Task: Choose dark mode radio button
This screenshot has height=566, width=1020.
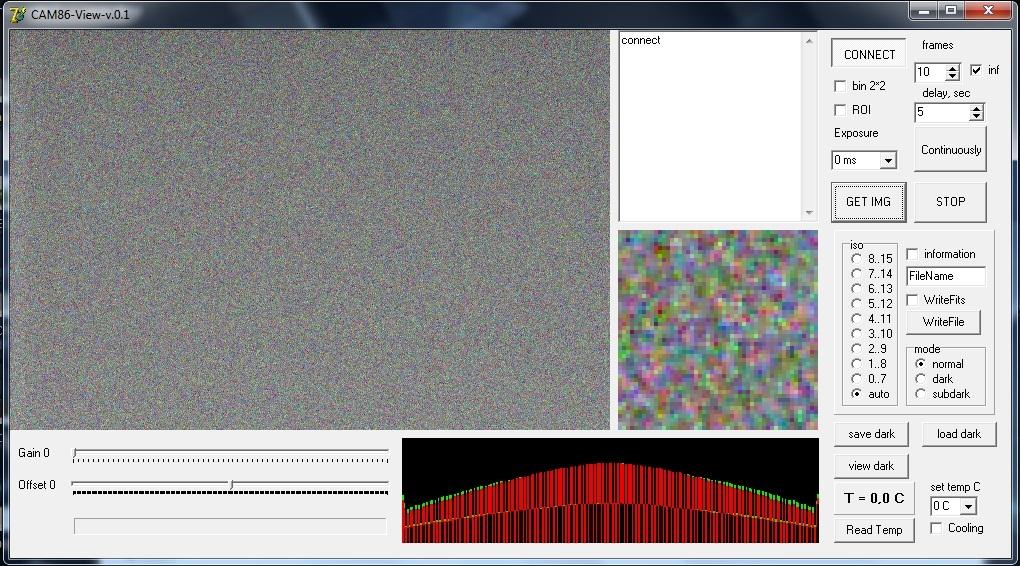Action: coord(920,379)
